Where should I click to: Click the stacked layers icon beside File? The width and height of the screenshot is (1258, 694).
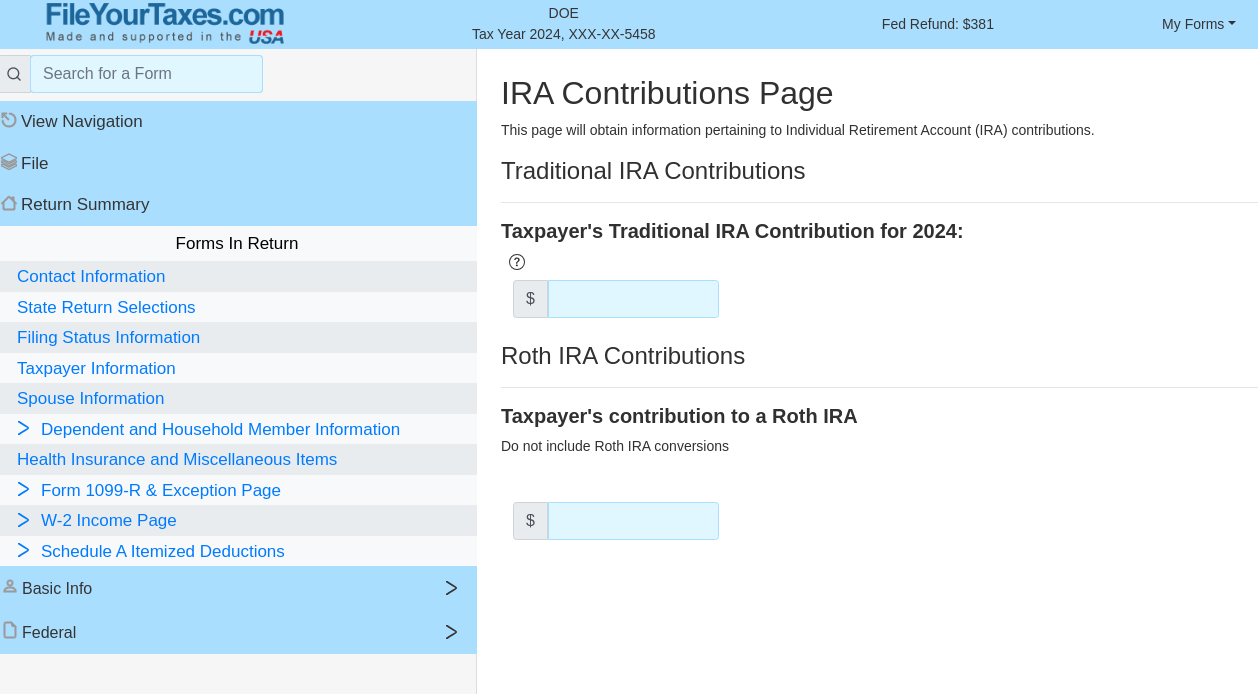point(9,161)
